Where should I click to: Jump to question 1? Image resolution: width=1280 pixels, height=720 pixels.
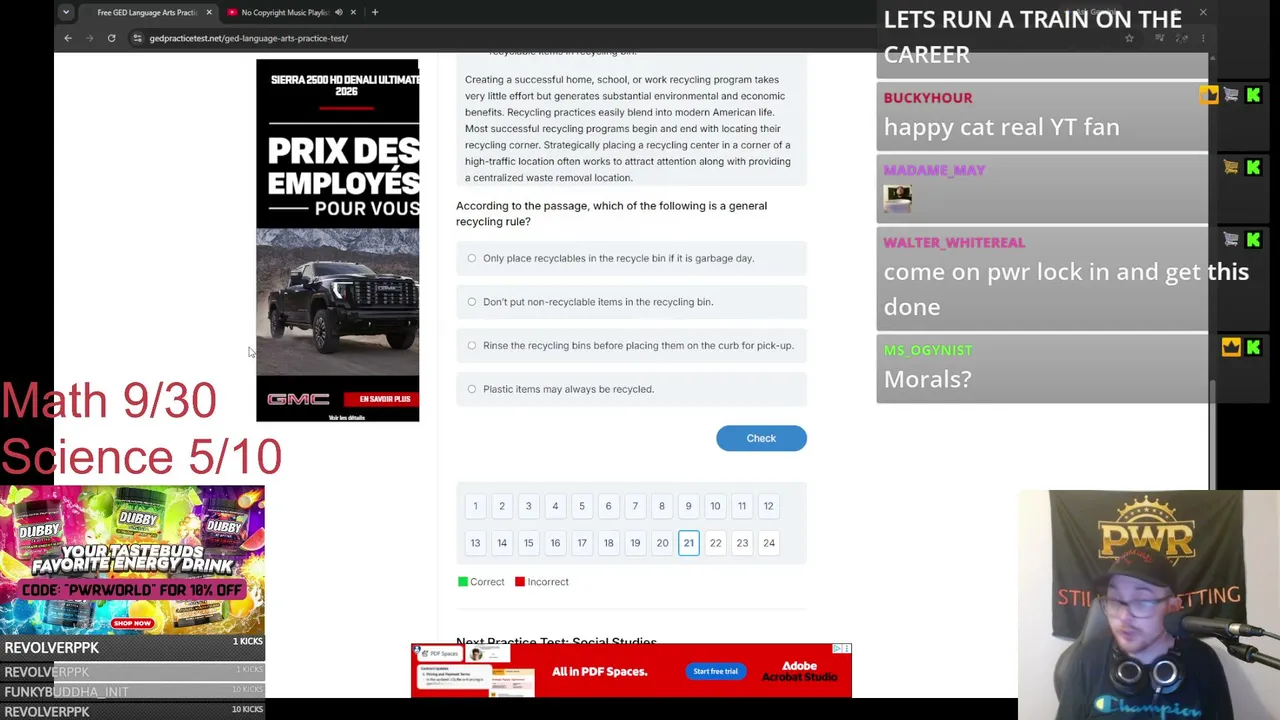[x=475, y=506]
